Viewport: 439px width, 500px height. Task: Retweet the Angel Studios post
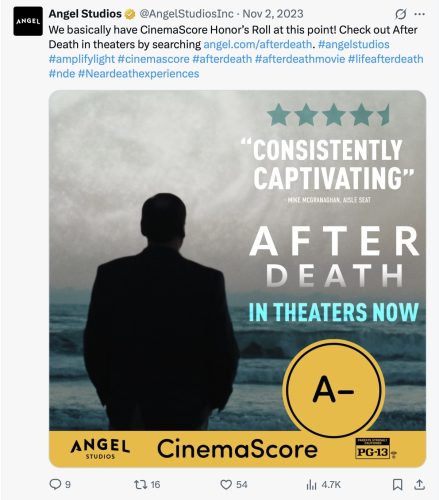(140, 484)
